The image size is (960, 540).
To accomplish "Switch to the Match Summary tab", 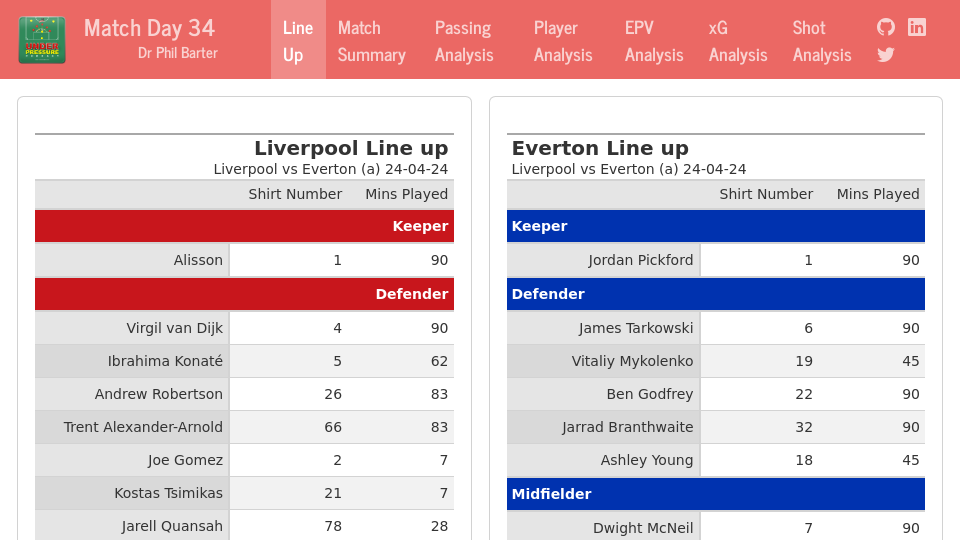I will [371, 40].
